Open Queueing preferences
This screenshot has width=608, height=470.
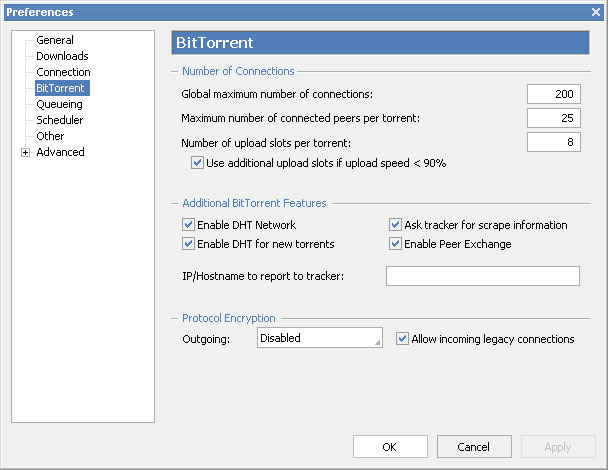[59, 104]
